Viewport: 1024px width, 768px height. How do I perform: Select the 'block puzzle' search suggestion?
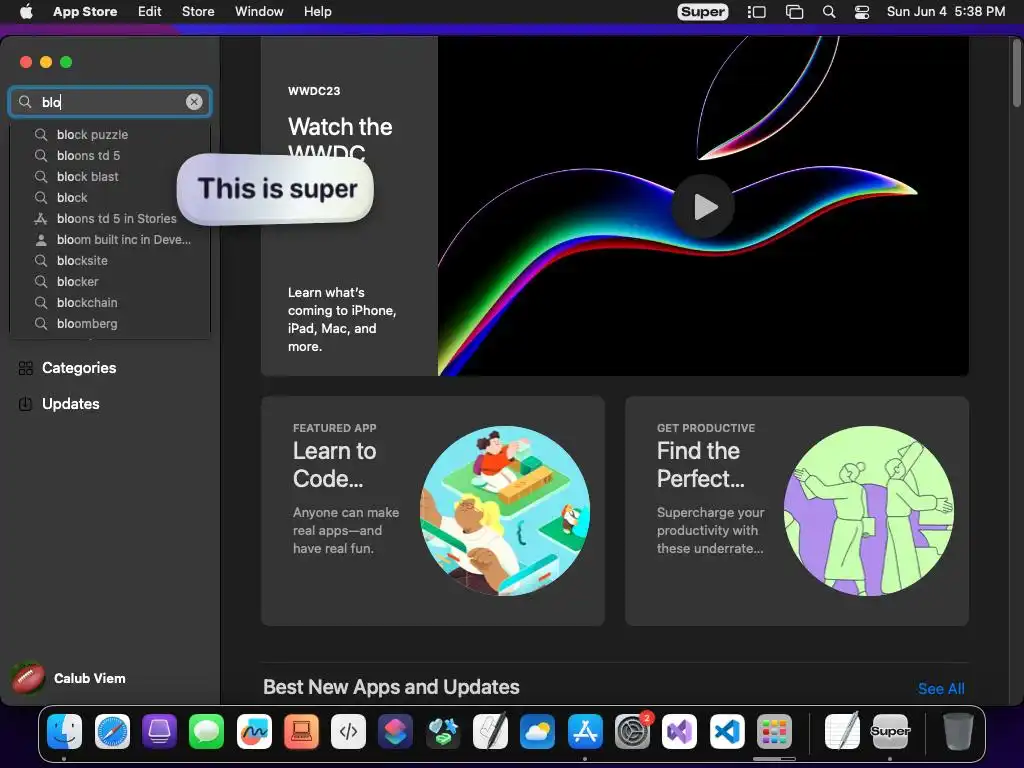coord(110,135)
